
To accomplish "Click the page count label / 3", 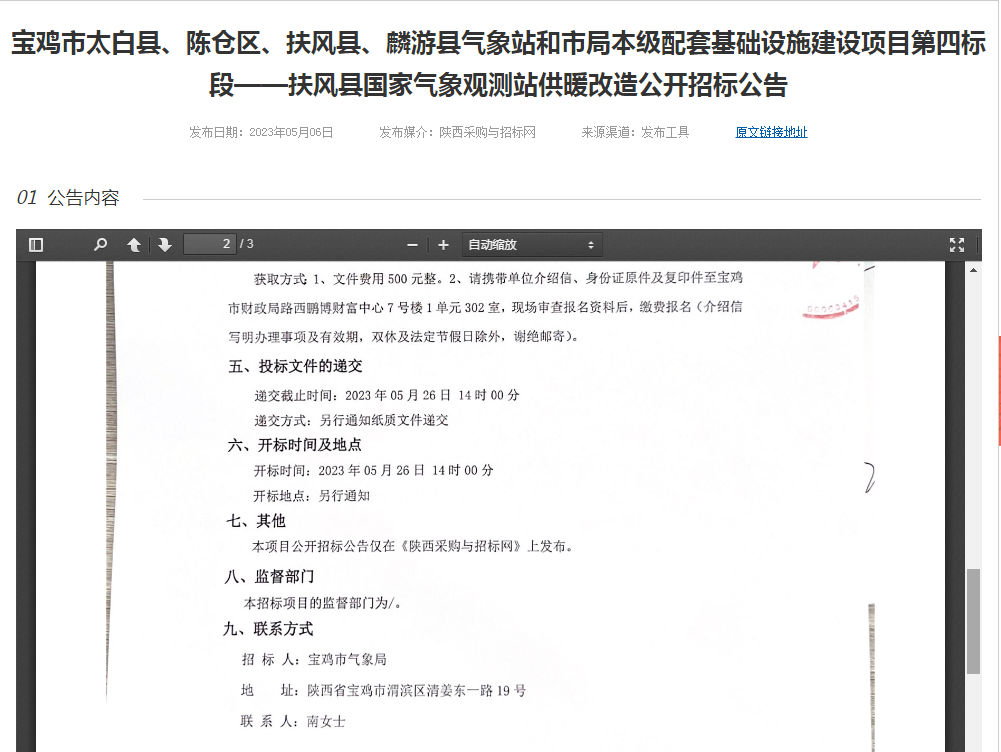I will tap(246, 244).
